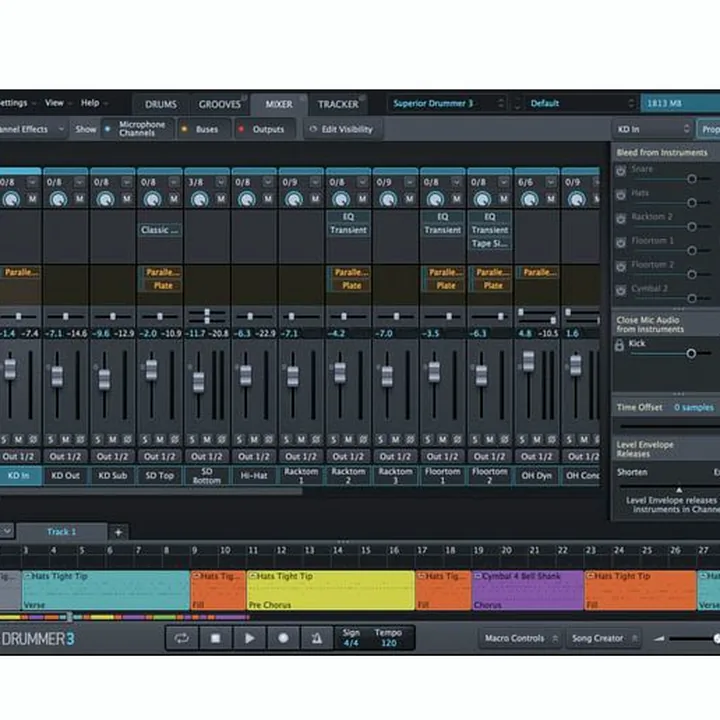
Task: Adjust the pan knob on Hi-Hat channel
Action: pyautogui.click(x=247, y=199)
